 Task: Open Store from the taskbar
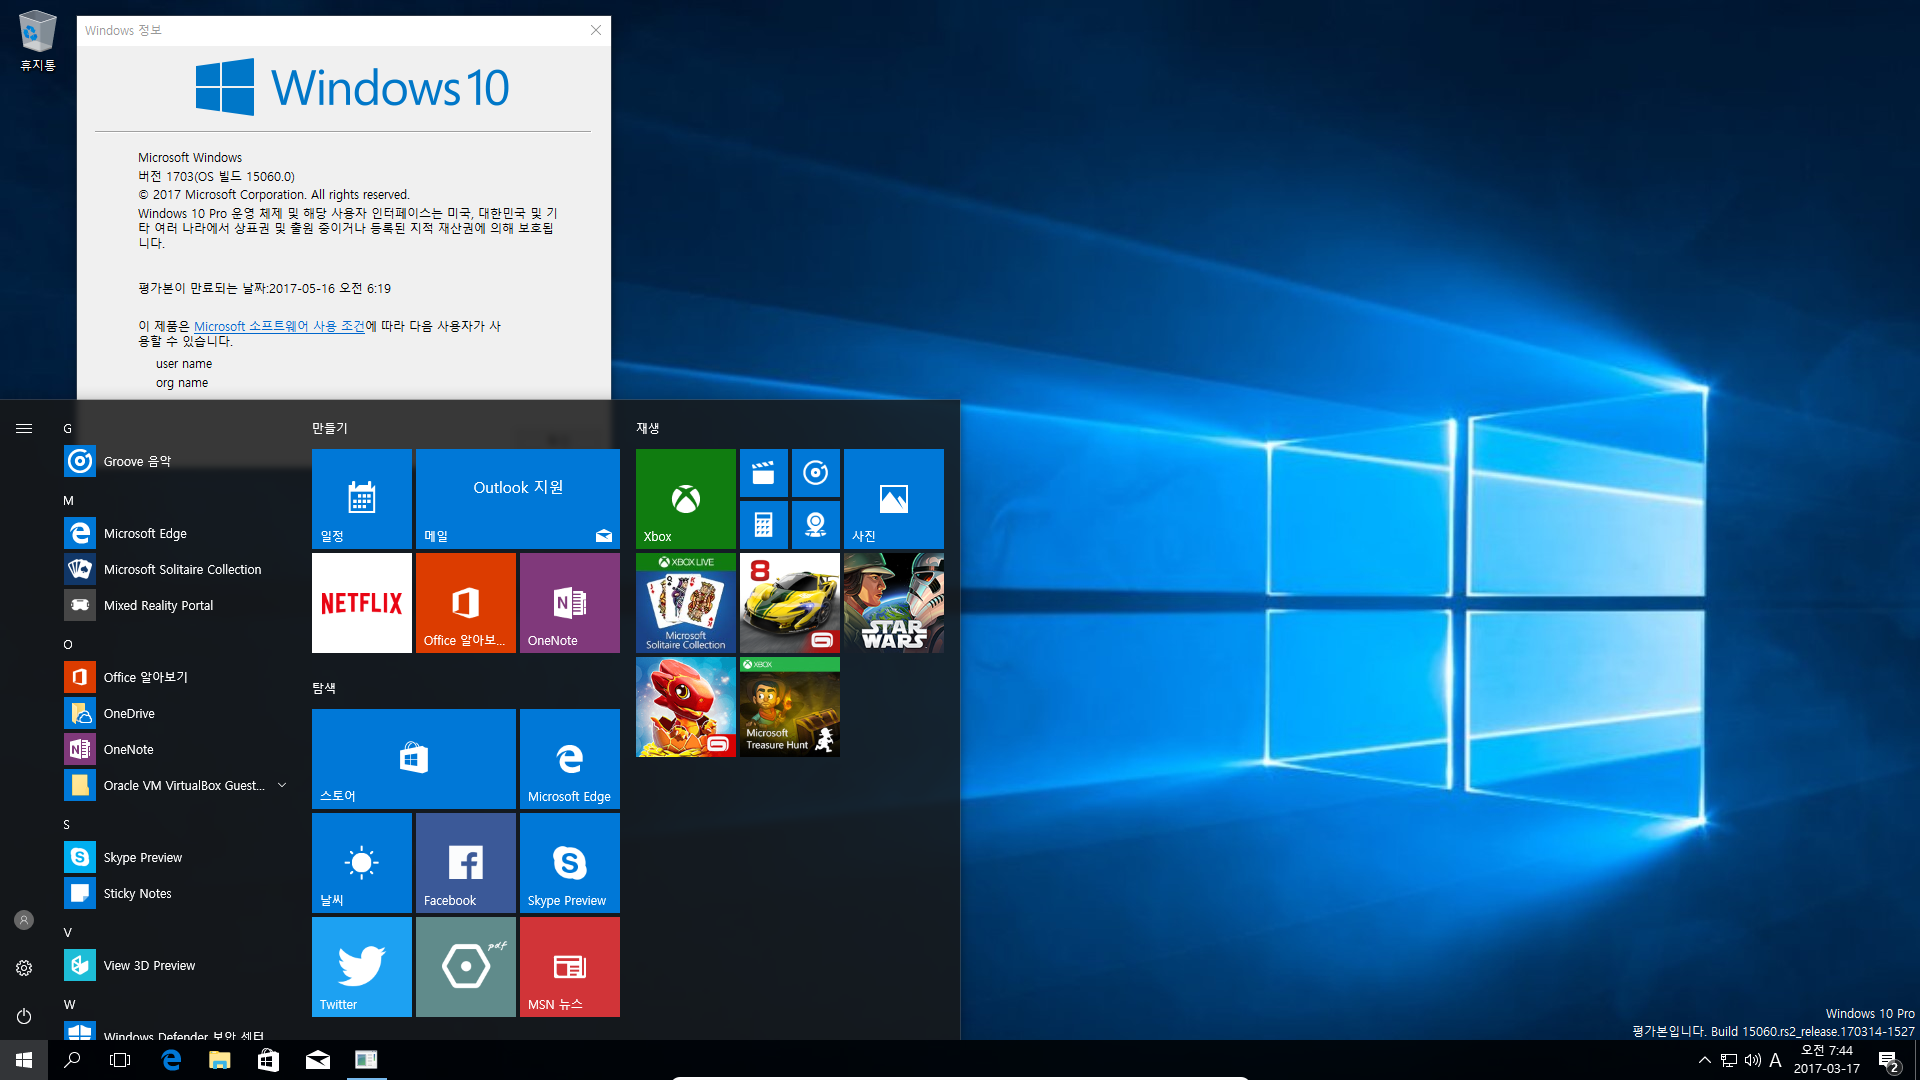click(x=268, y=1060)
